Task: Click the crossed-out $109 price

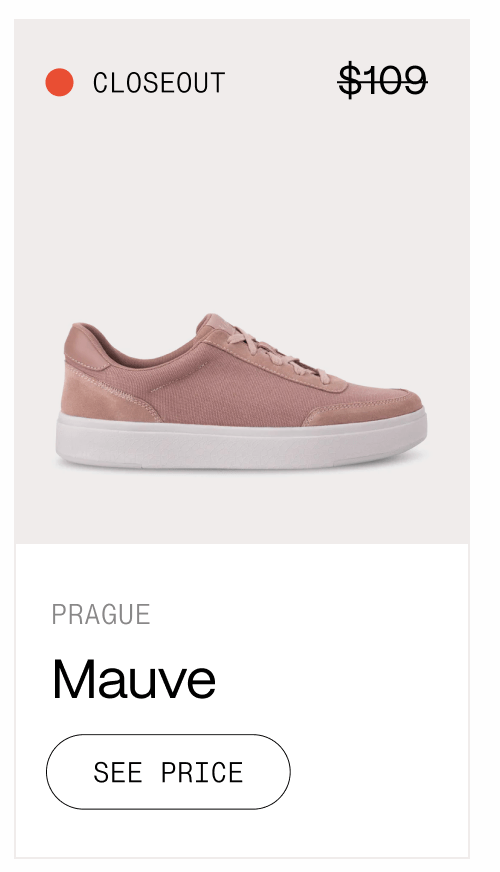Action: tap(383, 81)
